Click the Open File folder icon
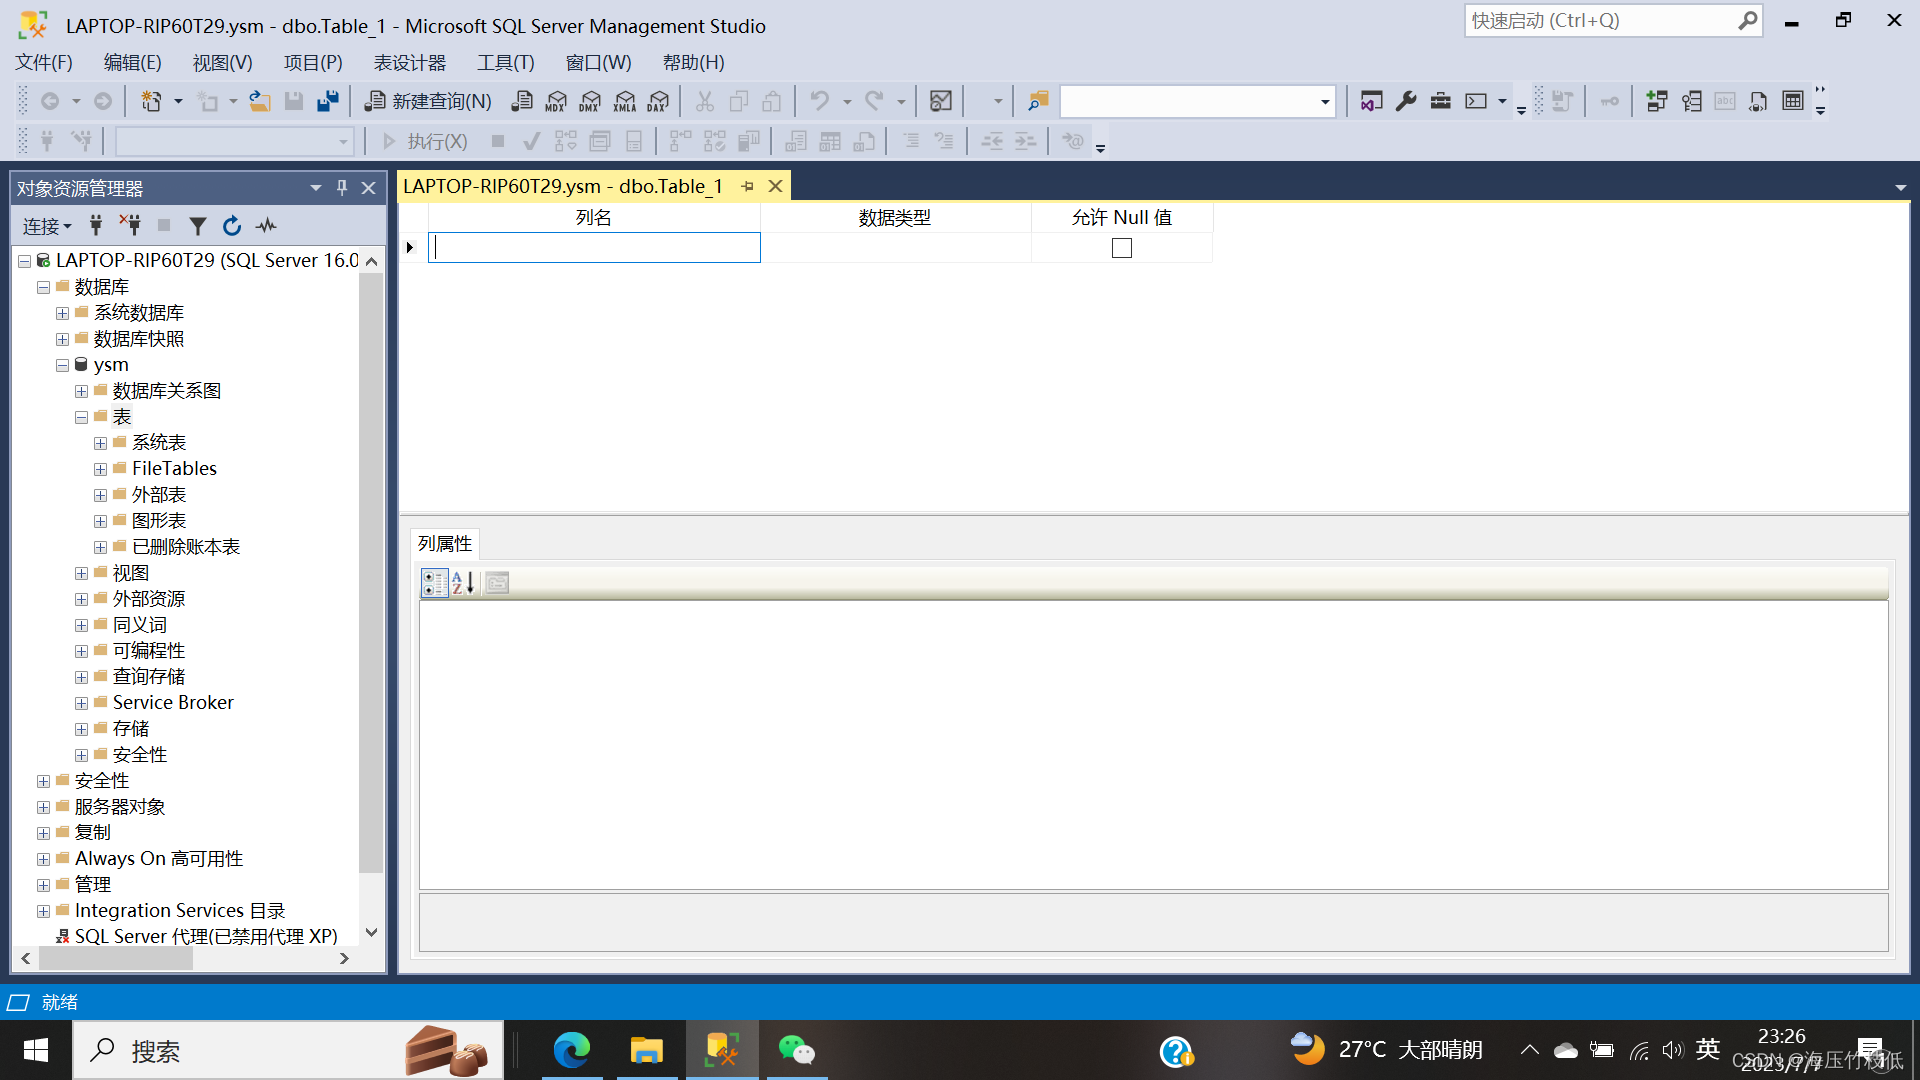 click(260, 101)
